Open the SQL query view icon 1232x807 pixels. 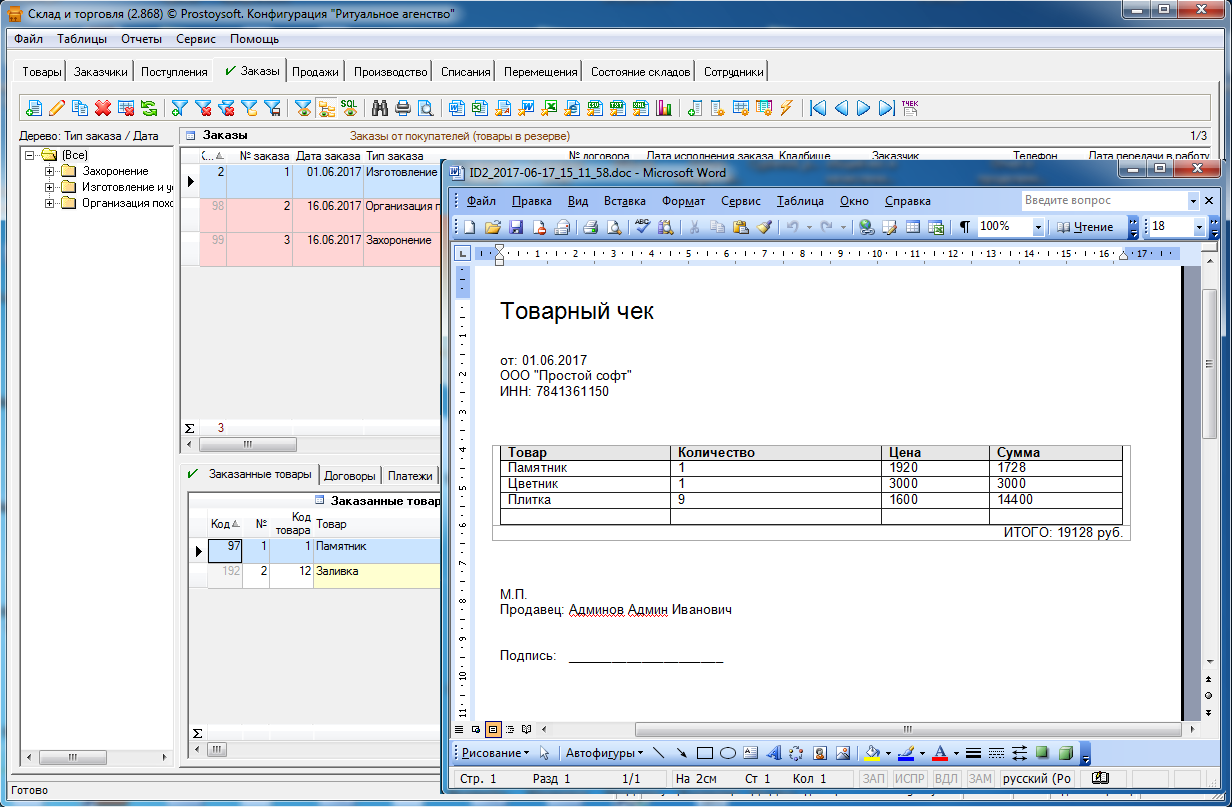coord(349,108)
